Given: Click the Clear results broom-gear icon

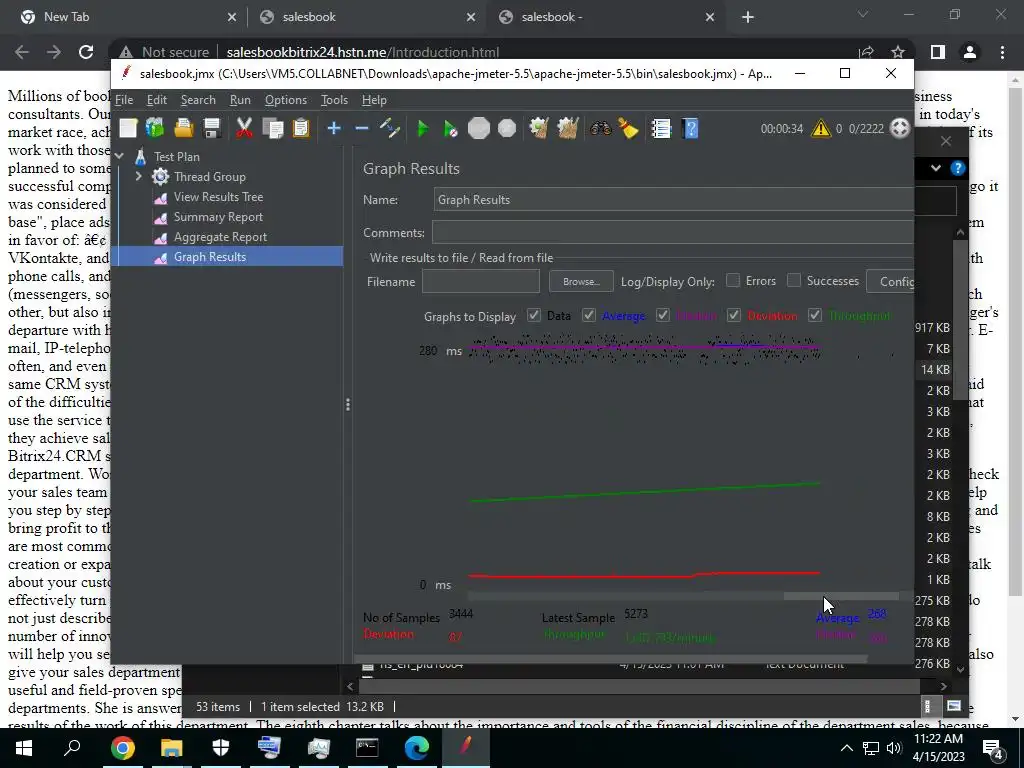Looking at the screenshot, I should (539, 128).
